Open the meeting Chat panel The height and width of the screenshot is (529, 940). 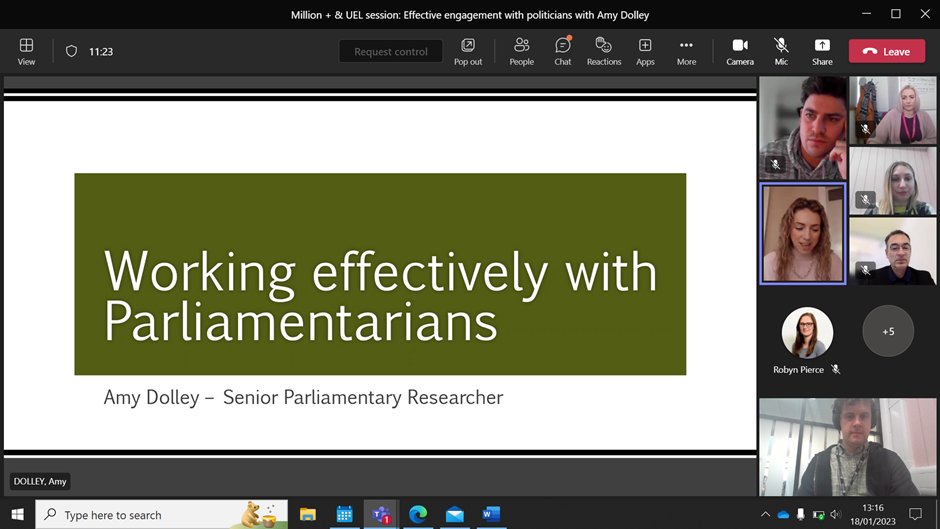pyautogui.click(x=562, y=52)
